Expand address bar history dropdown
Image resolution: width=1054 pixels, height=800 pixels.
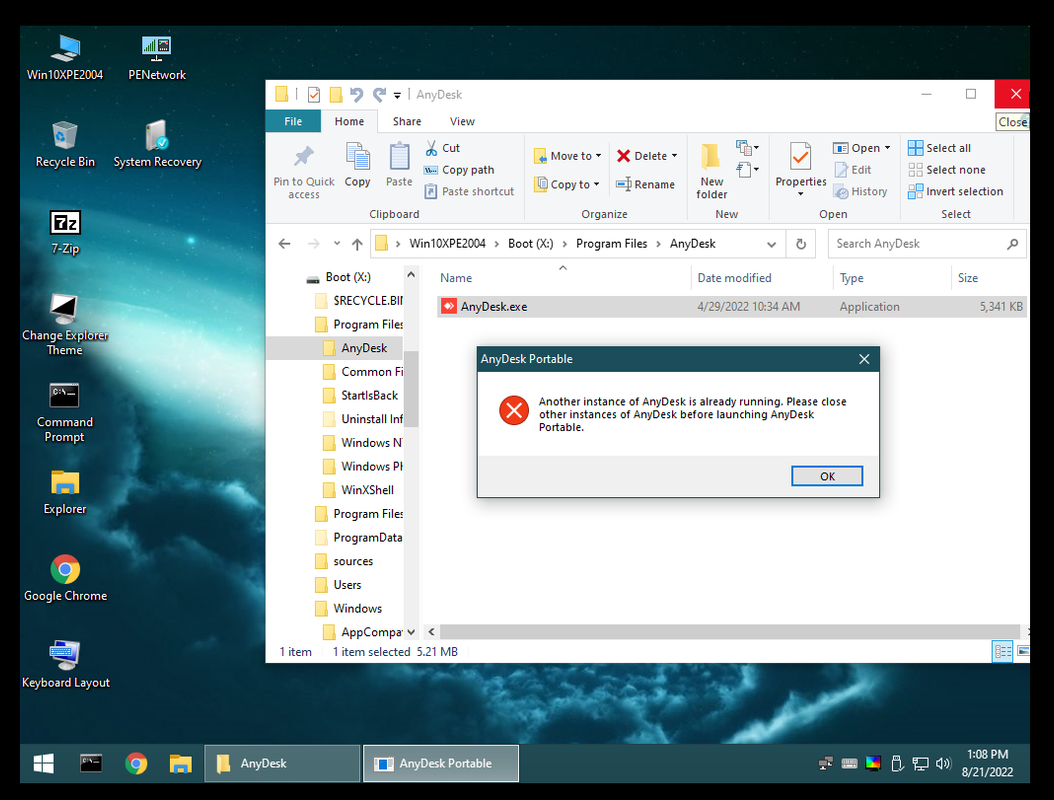coord(771,244)
